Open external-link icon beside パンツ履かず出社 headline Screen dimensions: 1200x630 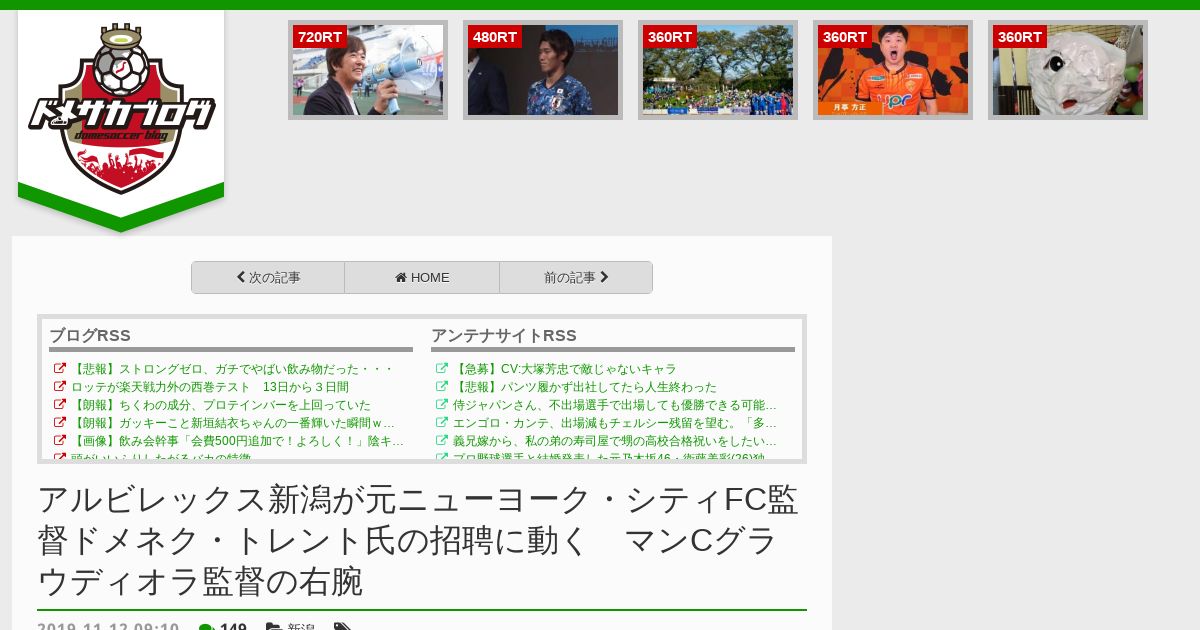coord(442,387)
